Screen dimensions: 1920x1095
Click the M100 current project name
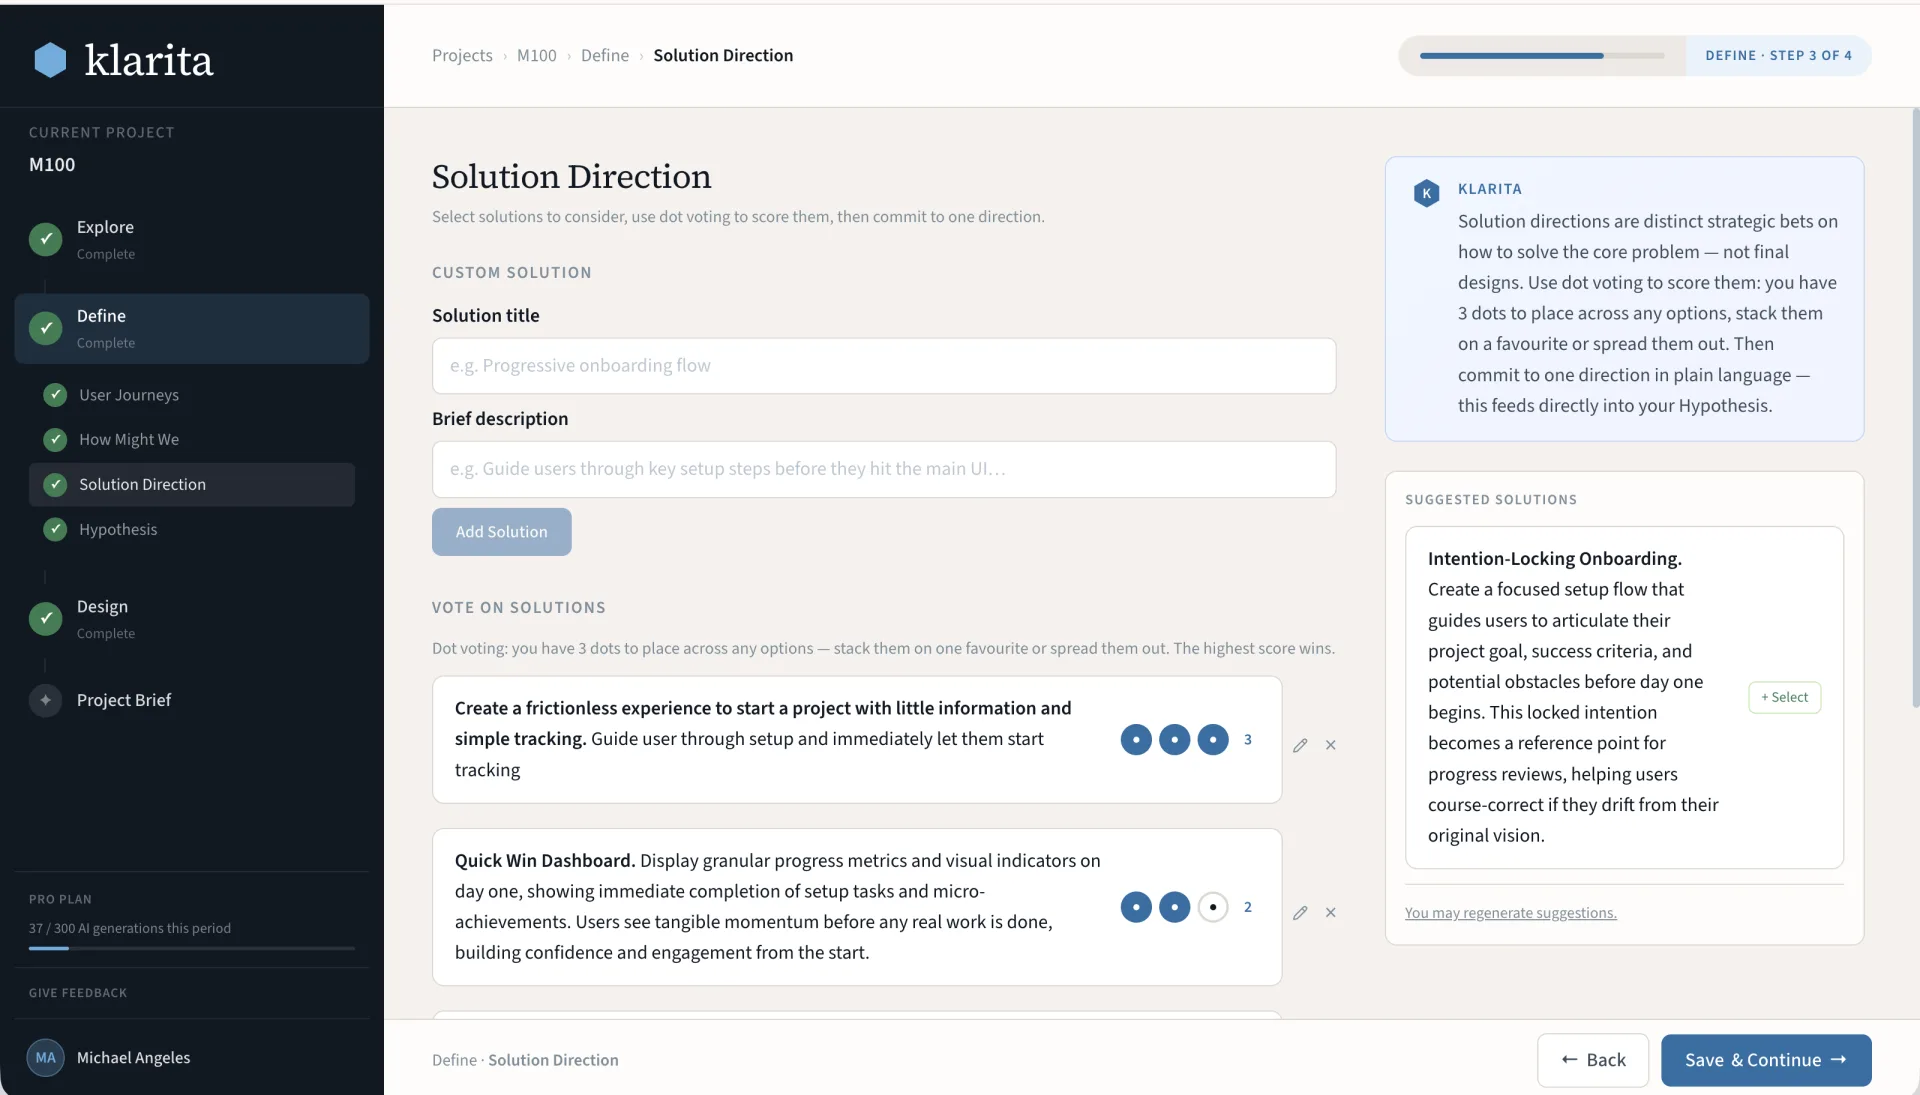[52, 165]
